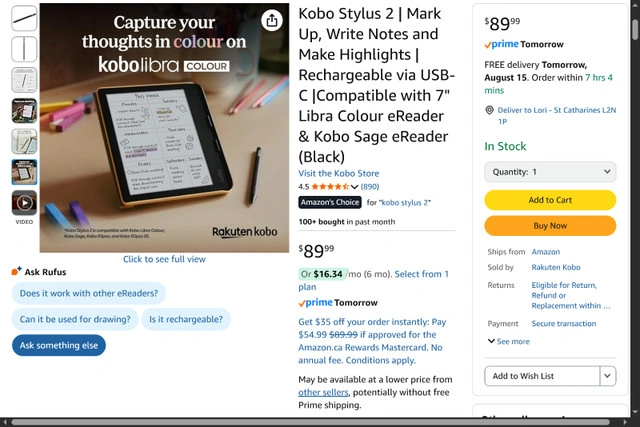Expand the See more details chevron
This screenshot has height=427, width=640.
491,341
